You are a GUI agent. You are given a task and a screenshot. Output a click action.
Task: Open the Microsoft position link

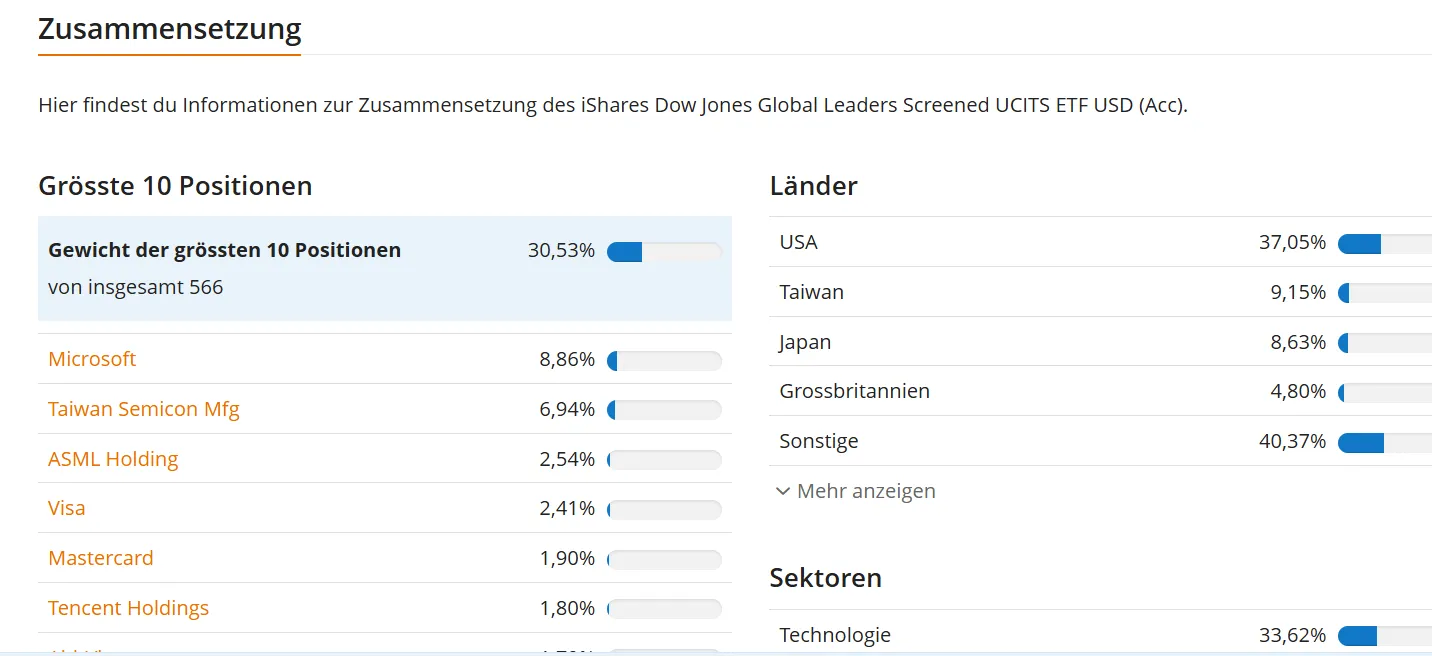pos(92,359)
